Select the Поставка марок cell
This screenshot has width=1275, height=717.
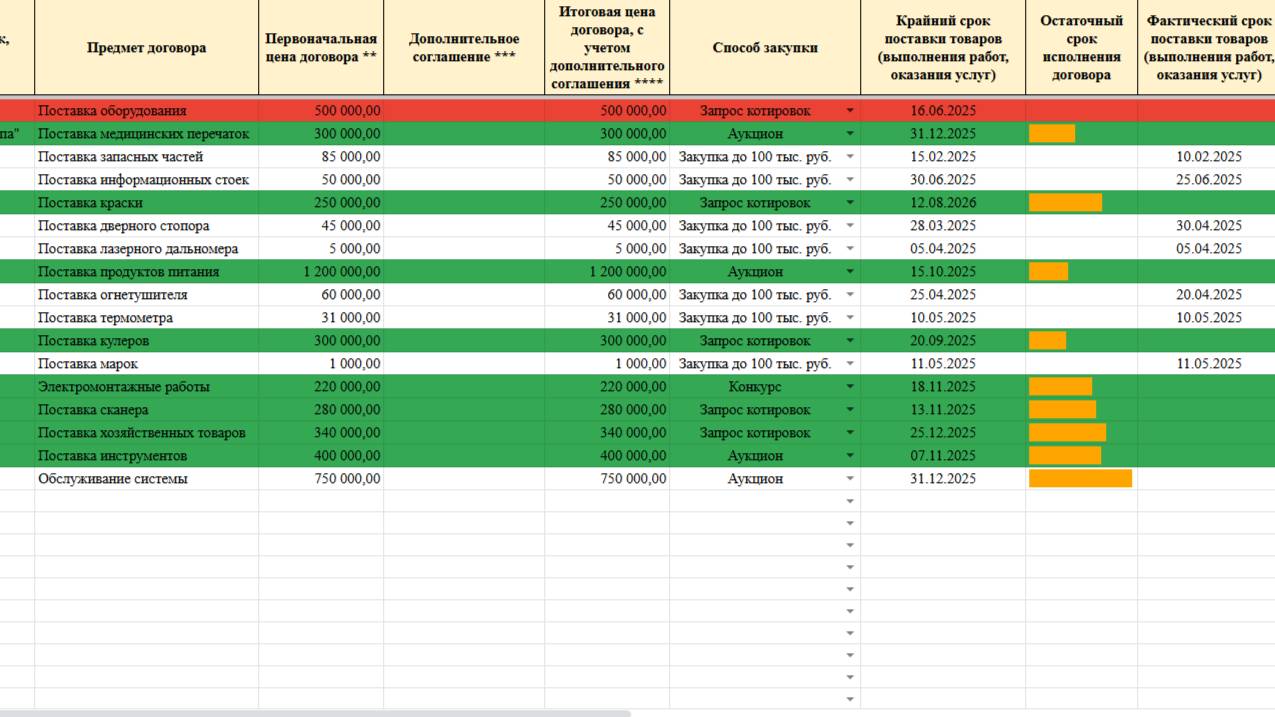pyautogui.click(x=147, y=364)
